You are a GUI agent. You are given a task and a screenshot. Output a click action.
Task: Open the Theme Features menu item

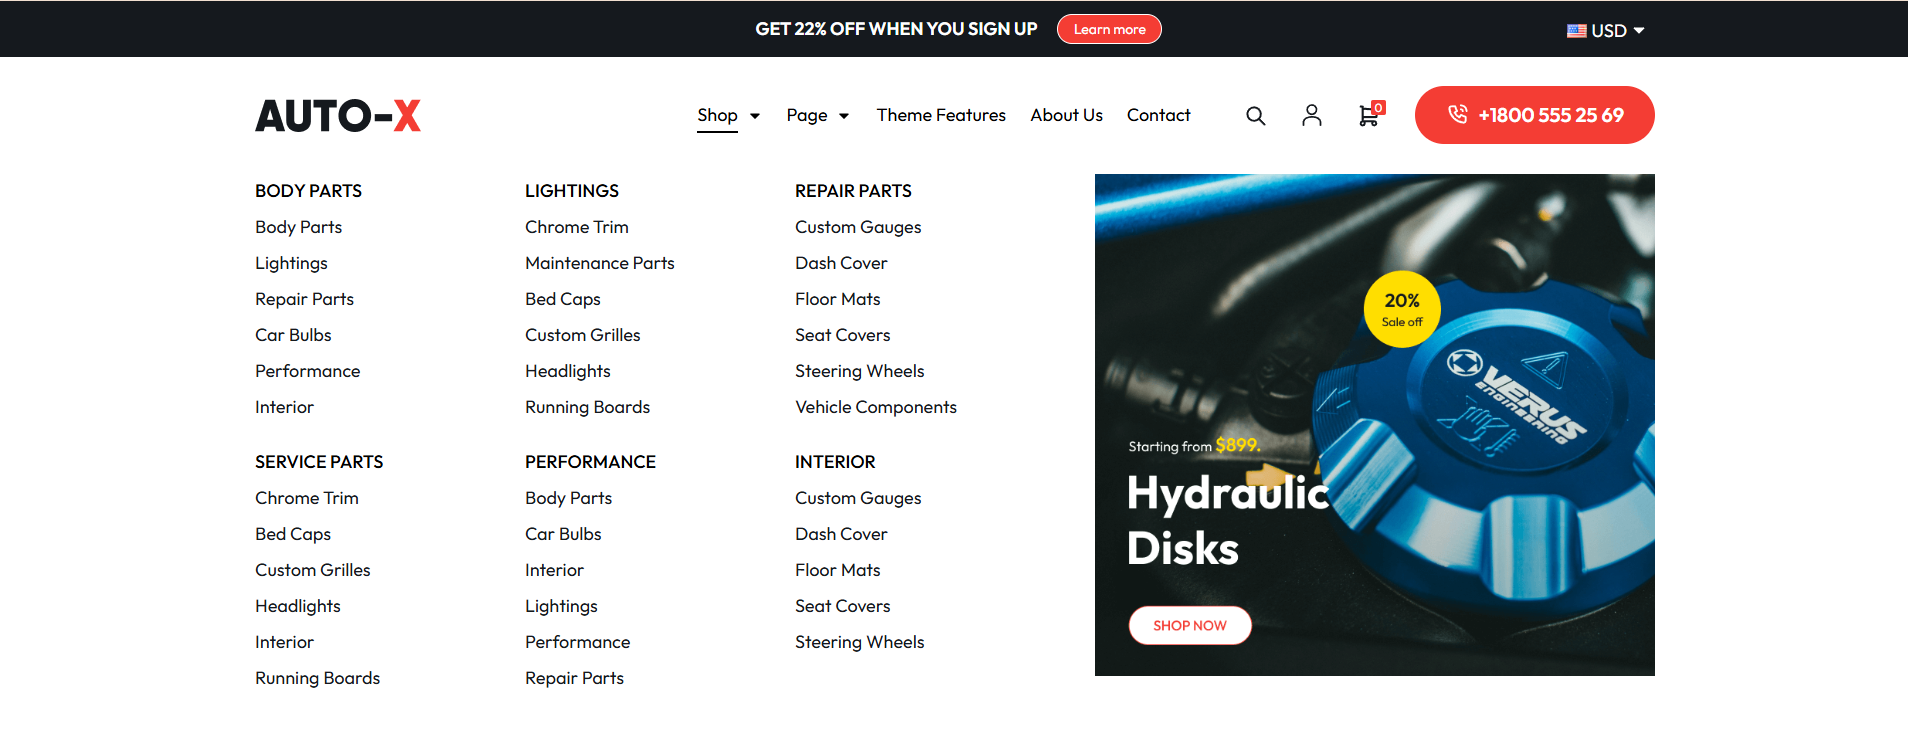pos(941,115)
